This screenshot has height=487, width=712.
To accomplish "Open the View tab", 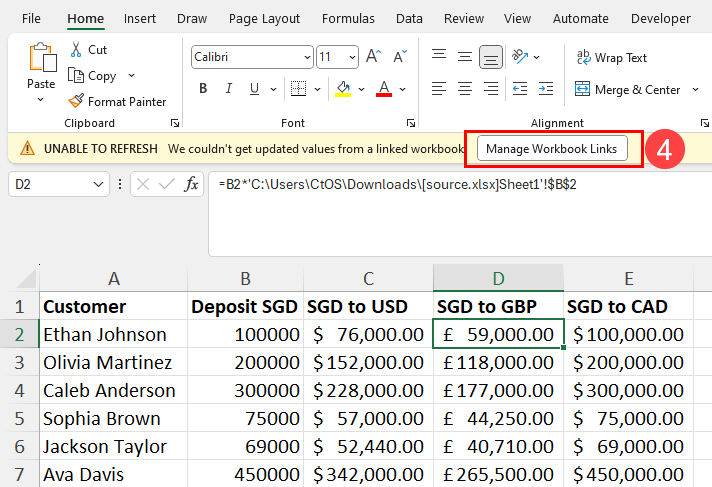I will coord(517,19).
